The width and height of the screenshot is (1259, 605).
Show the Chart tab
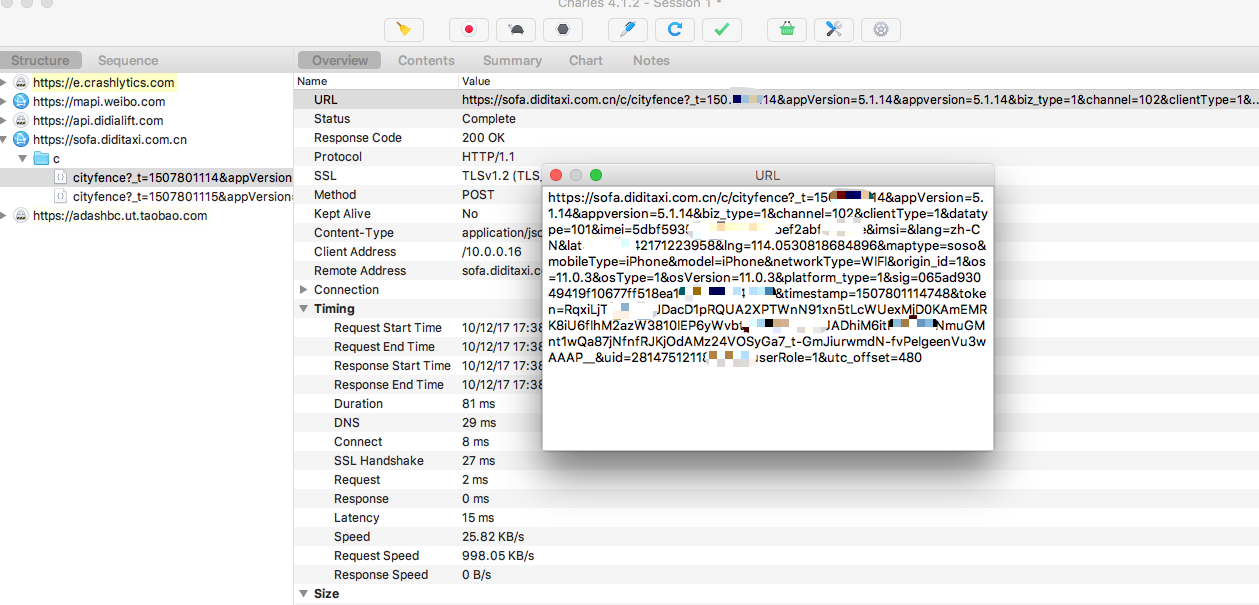586,60
